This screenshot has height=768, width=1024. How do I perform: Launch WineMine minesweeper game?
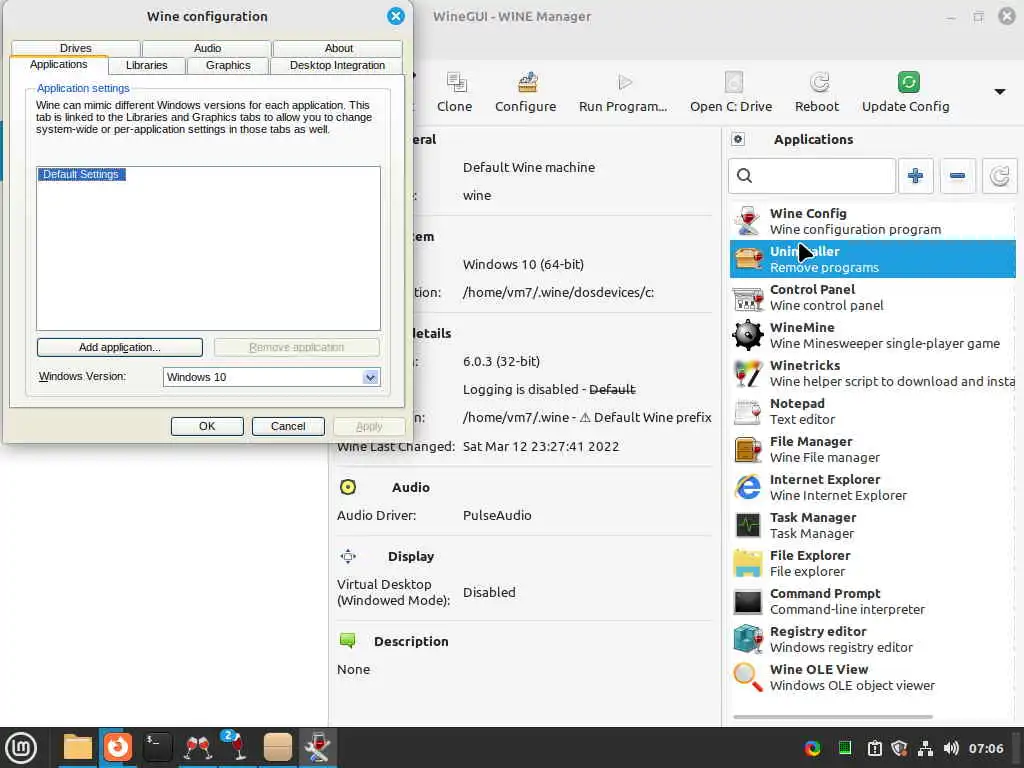[x=872, y=335]
